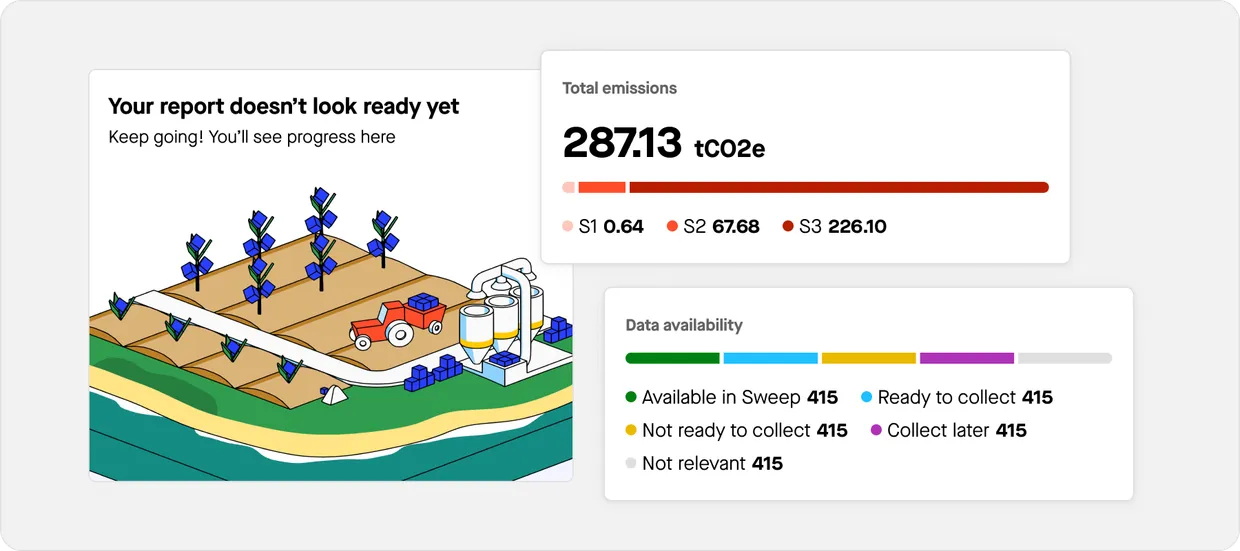Click the purple Collect later dot
Screen dimensions: 1240x551
coord(876,431)
